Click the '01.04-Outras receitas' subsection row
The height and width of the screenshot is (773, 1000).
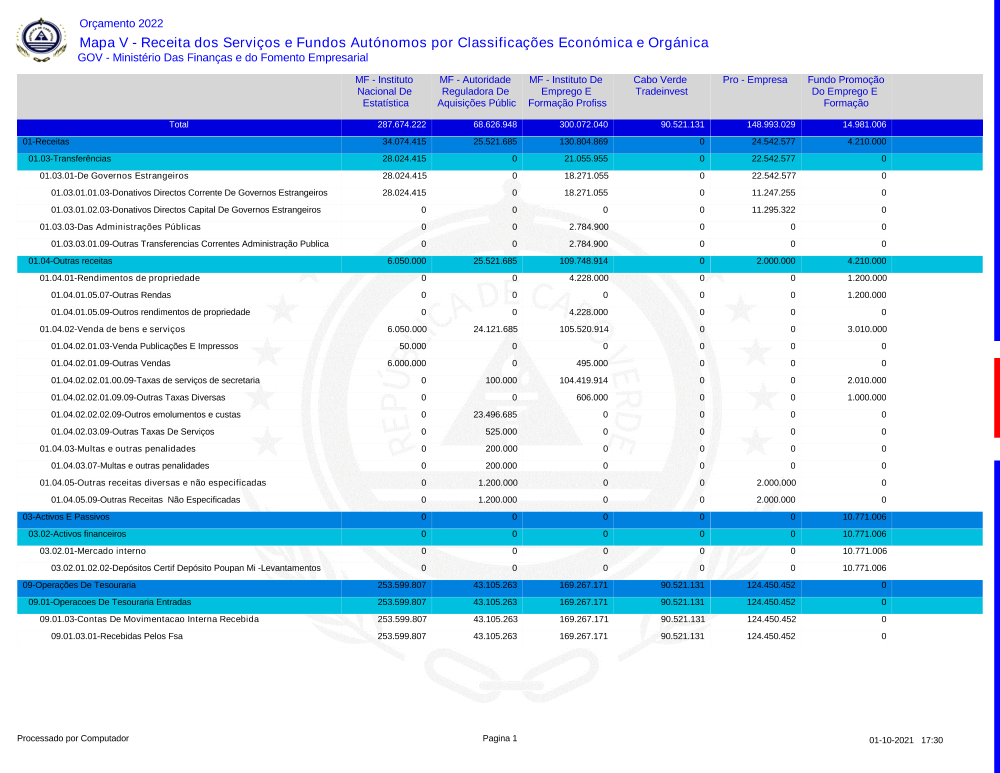pos(70,261)
